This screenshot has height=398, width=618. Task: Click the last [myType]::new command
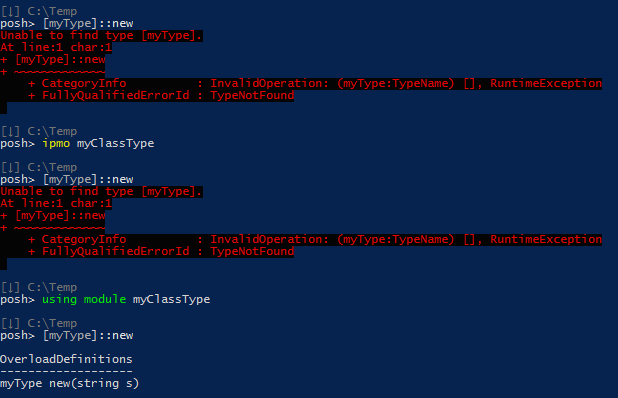coord(88,336)
